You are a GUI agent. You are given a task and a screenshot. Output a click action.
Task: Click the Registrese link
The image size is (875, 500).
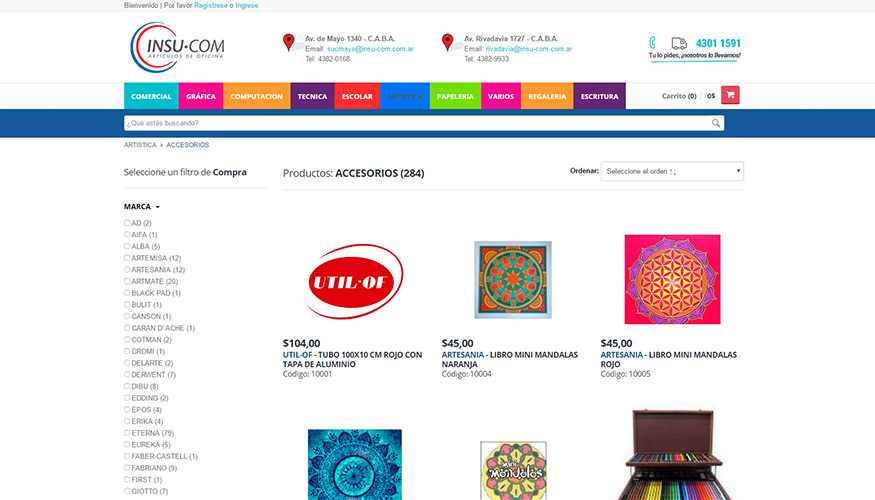click(x=210, y=6)
